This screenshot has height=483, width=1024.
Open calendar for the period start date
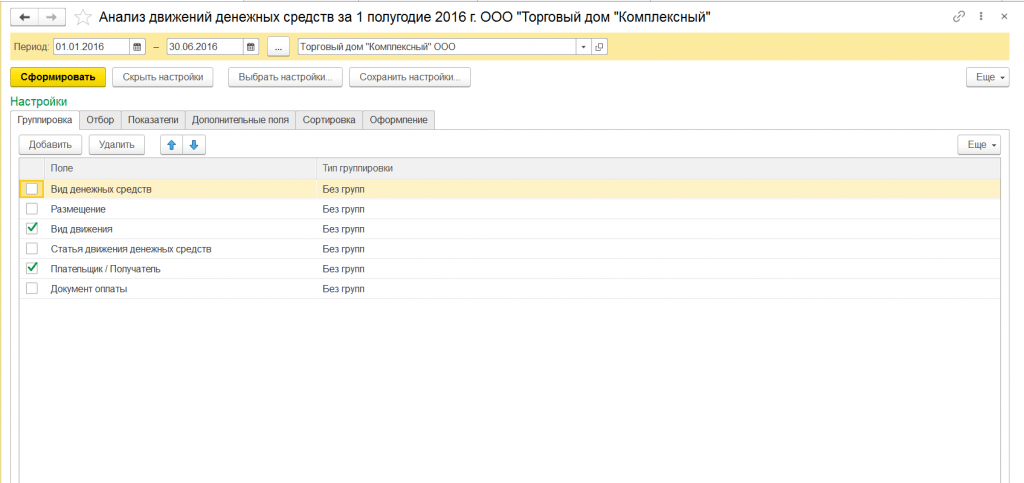coord(138,47)
